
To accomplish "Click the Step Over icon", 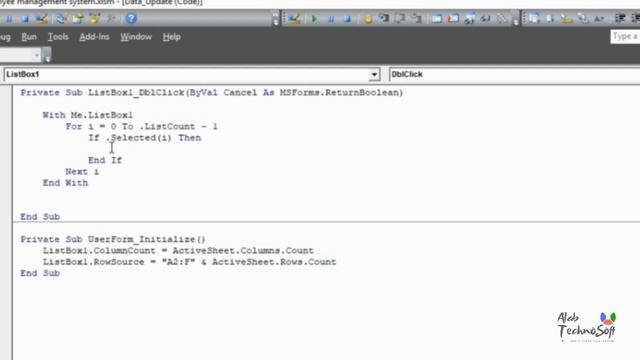I will click(x=400, y=18).
